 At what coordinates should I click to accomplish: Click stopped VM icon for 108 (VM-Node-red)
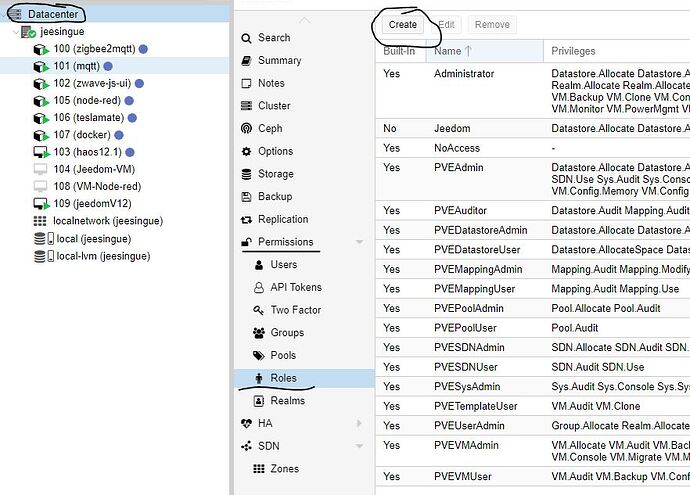click(40, 187)
